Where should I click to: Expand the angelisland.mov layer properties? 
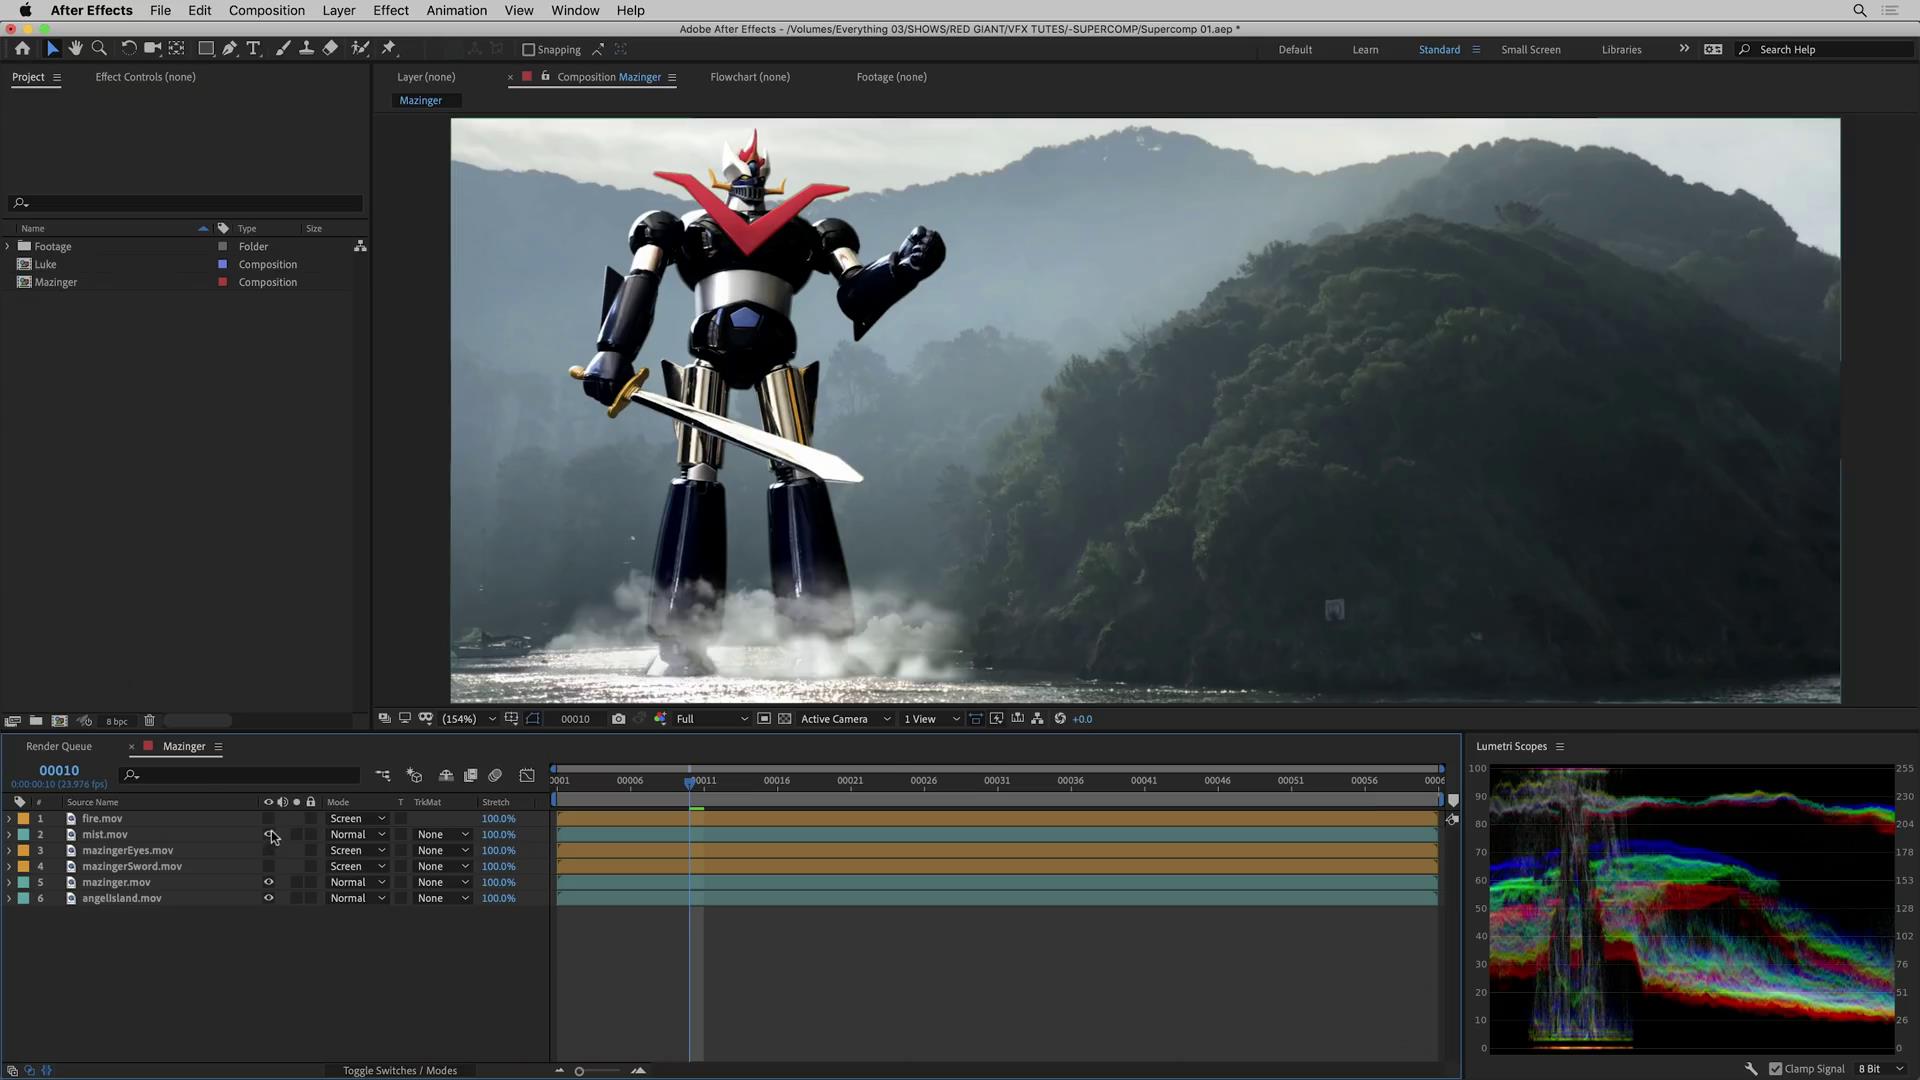coord(9,899)
